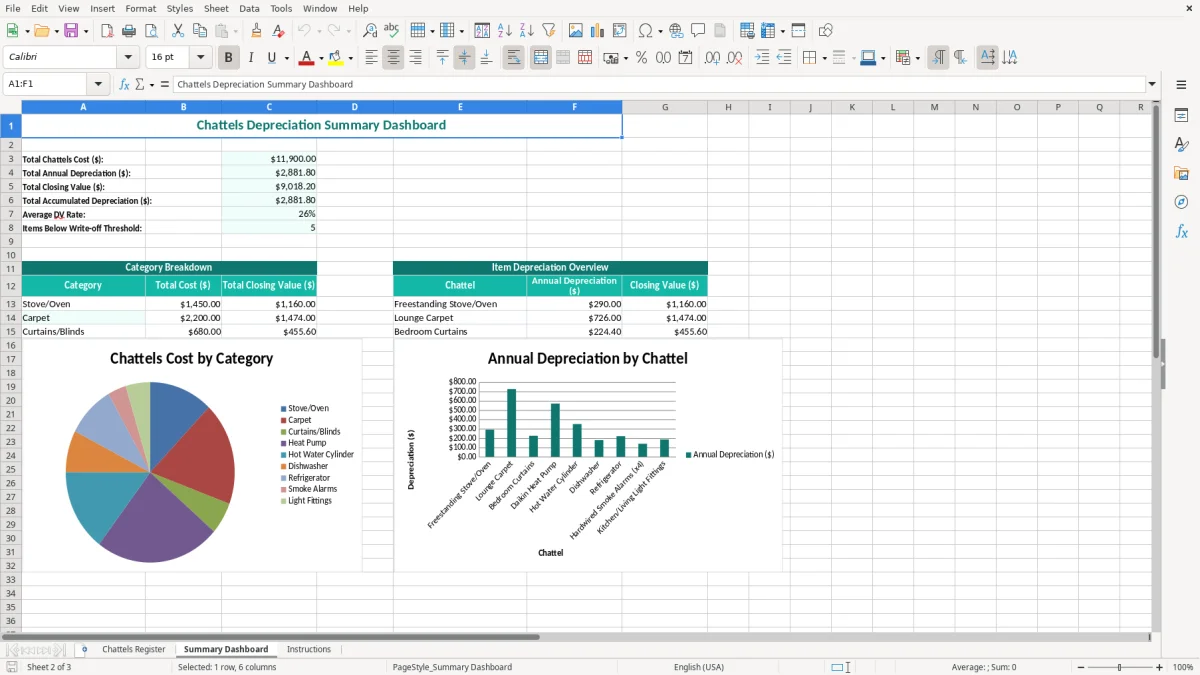The height and width of the screenshot is (675, 1200).
Task: Select the row 13 header
Action: [10, 304]
